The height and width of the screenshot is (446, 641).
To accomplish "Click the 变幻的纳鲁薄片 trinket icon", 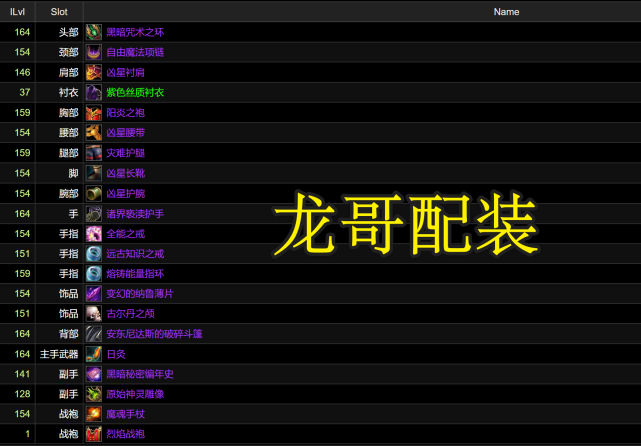I will click(x=93, y=293).
